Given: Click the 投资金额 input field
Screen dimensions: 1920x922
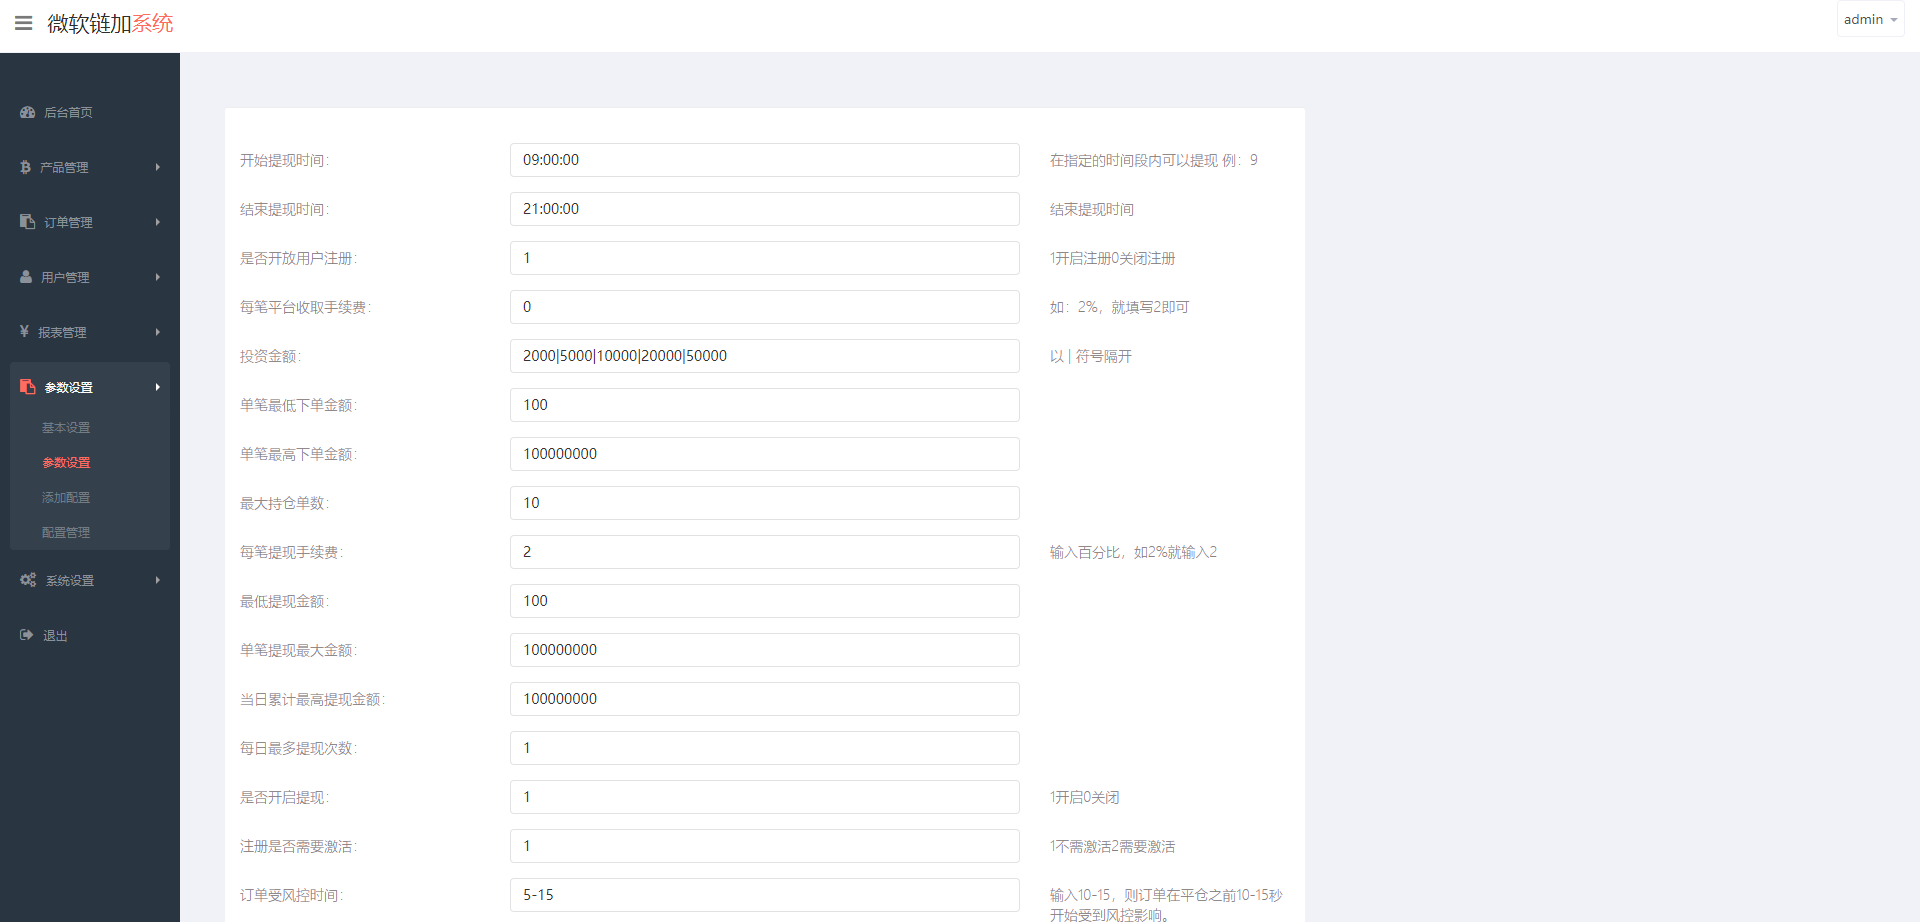Looking at the screenshot, I should point(764,356).
